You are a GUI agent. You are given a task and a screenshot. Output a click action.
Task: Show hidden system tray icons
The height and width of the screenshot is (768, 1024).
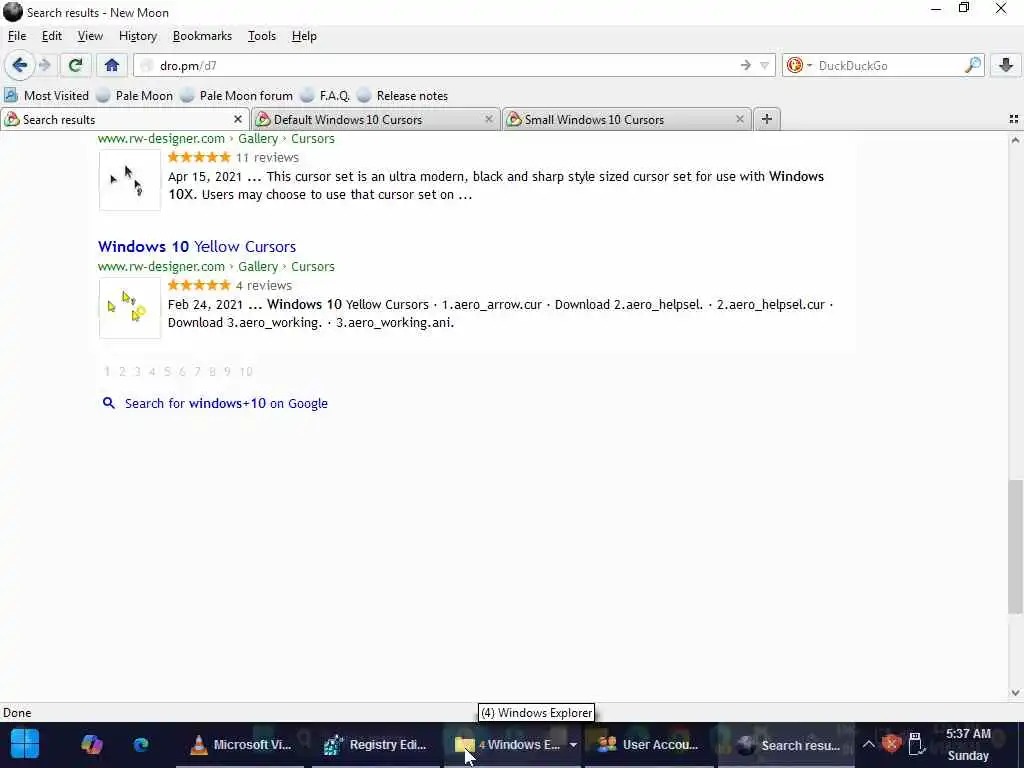[868, 744]
